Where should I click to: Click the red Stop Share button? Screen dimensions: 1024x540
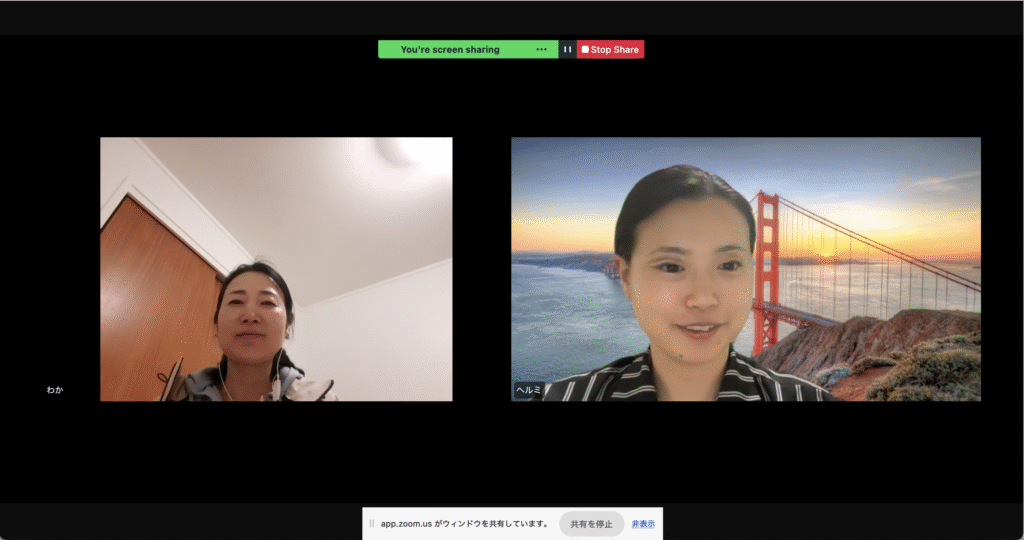coord(611,49)
